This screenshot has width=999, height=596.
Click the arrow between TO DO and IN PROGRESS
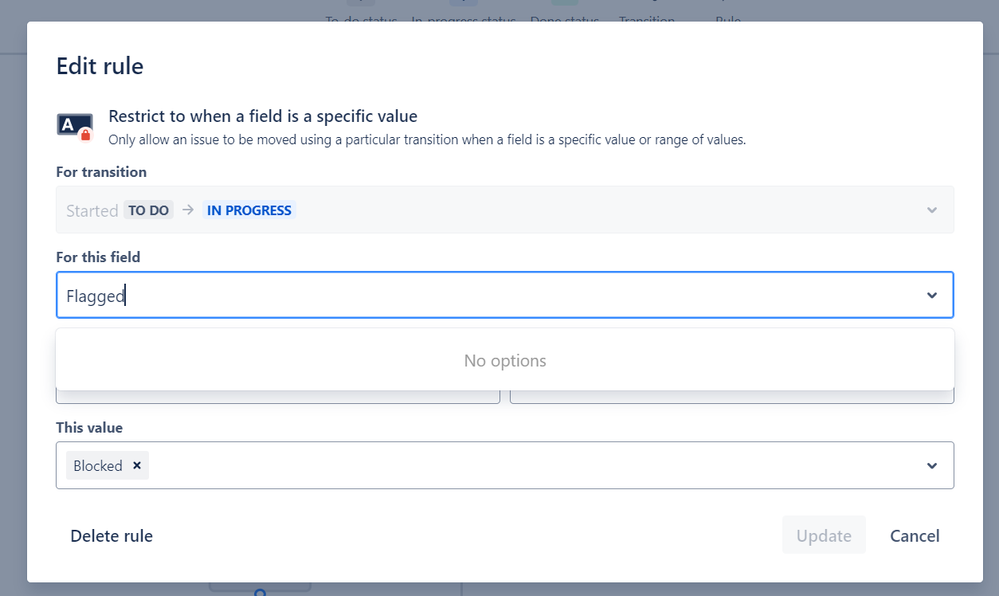click(188, 210)
